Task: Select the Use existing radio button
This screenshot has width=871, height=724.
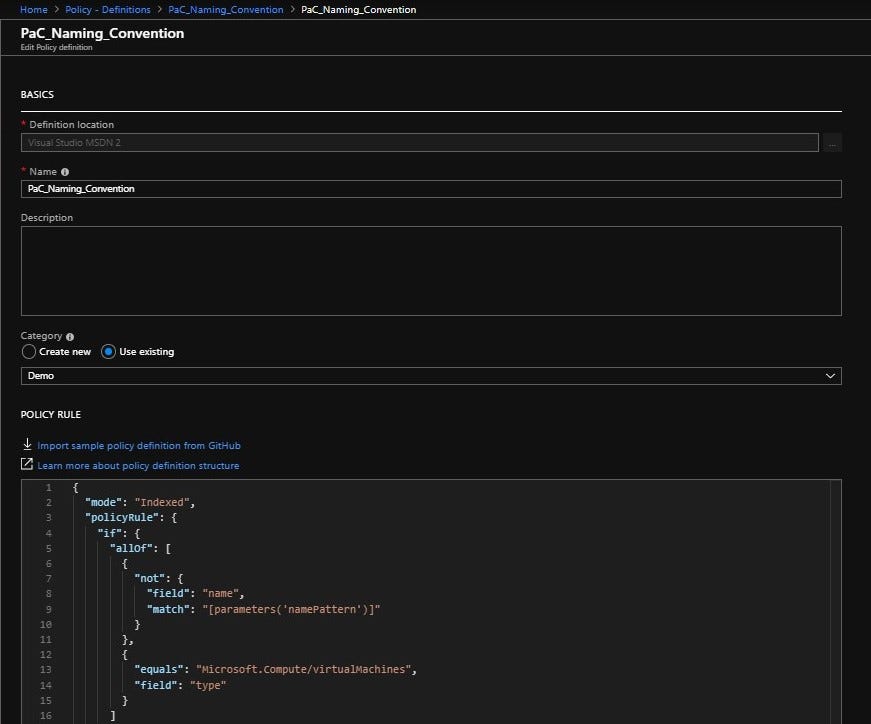Action: pyautogui.click(x=110, y=351)
